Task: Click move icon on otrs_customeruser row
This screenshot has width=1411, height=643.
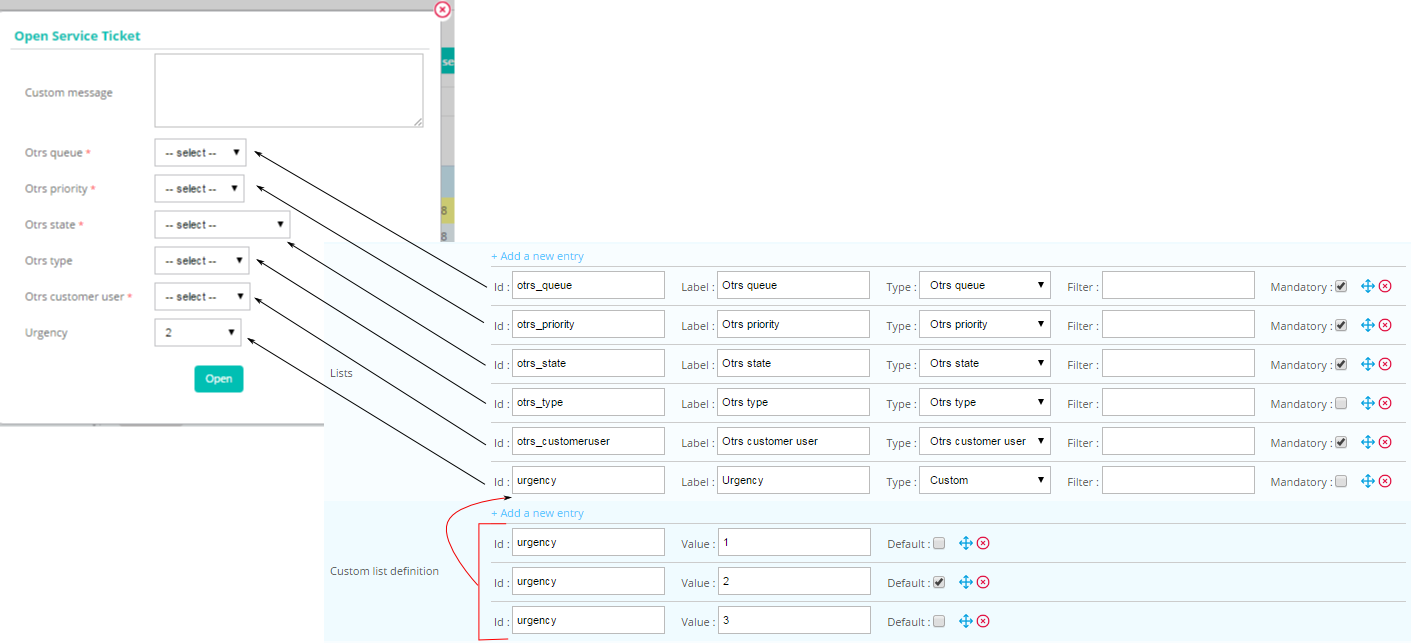Action: pos(1368,442)
